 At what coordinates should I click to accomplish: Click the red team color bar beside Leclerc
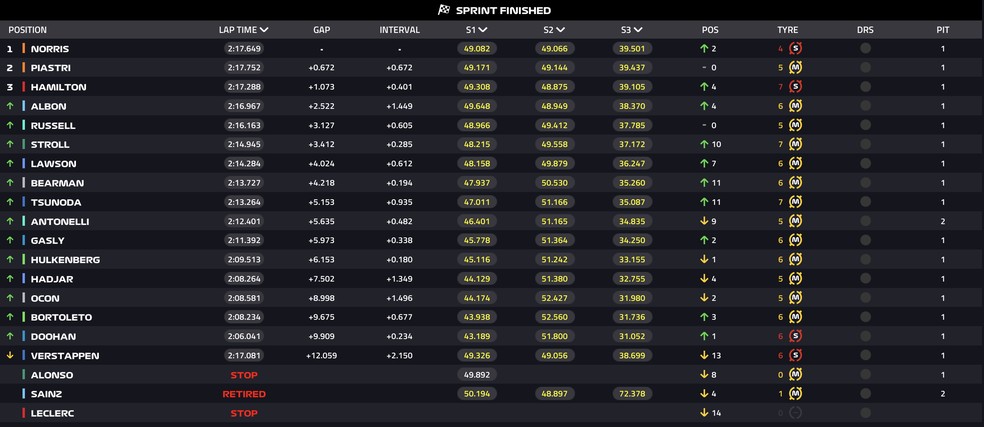click(x=23, y=413)
